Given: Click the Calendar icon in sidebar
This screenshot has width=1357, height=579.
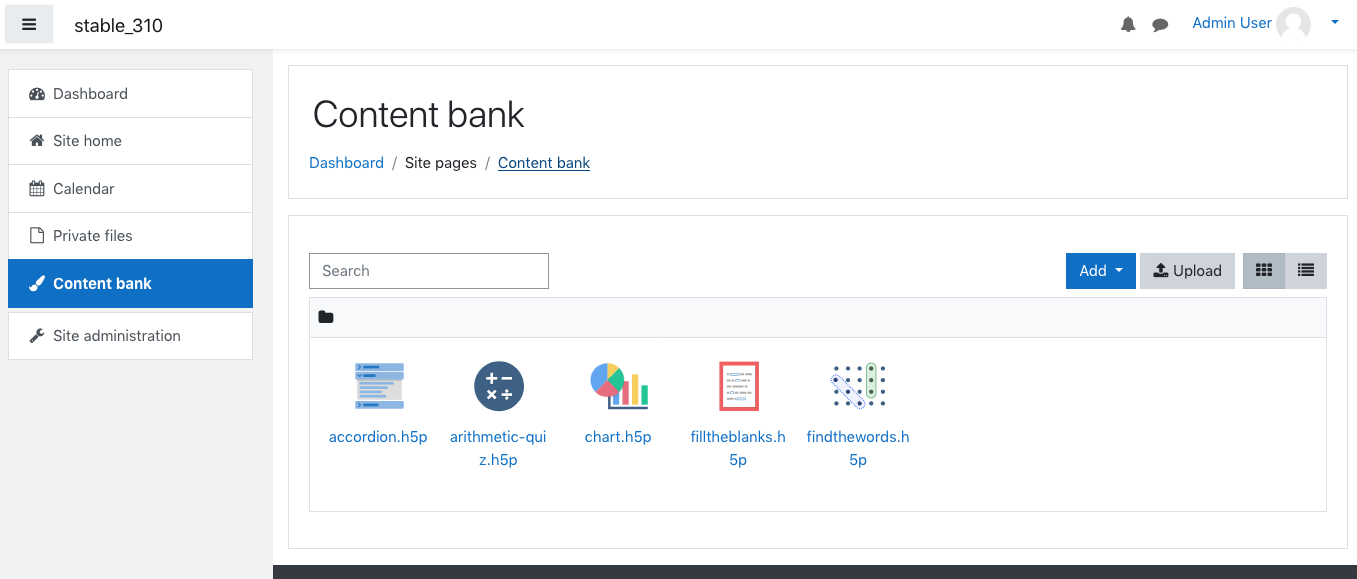Looking at the screenshot, I should pyautogui.click(x=37, y=189).
